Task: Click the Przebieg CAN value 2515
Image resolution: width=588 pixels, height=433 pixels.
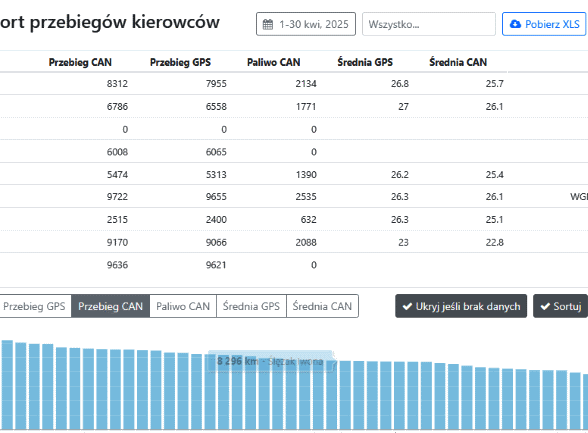Action: pyautogui.click(x=117, y=220)
